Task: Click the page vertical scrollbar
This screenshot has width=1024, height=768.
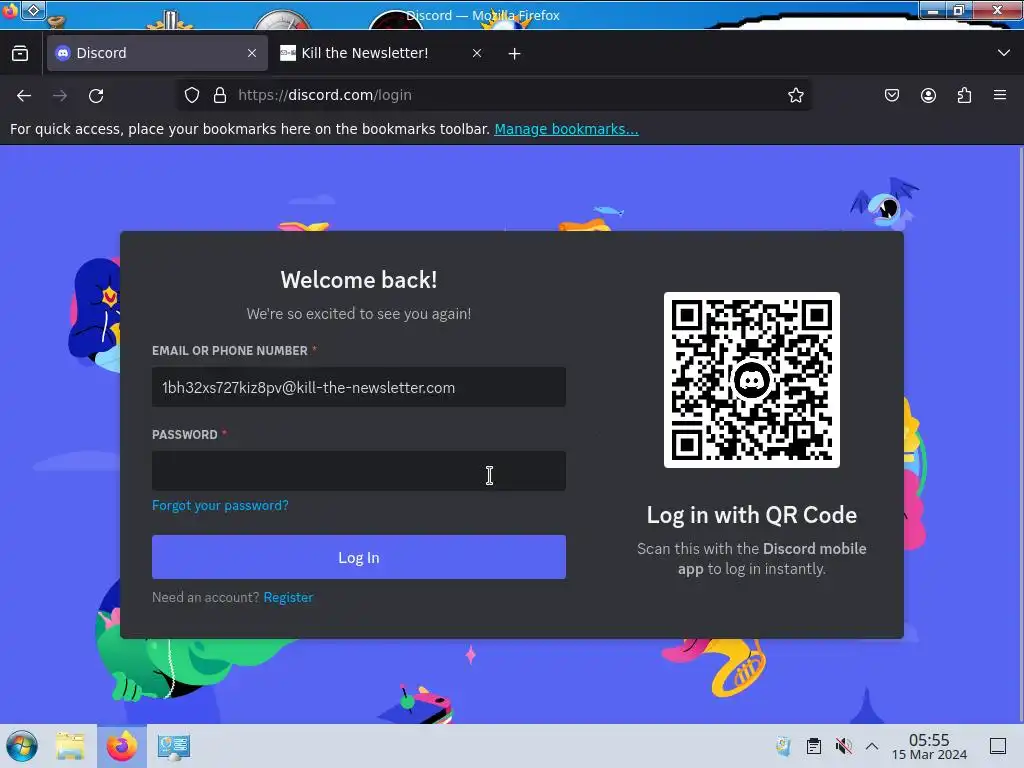Action: [1020, 434]
